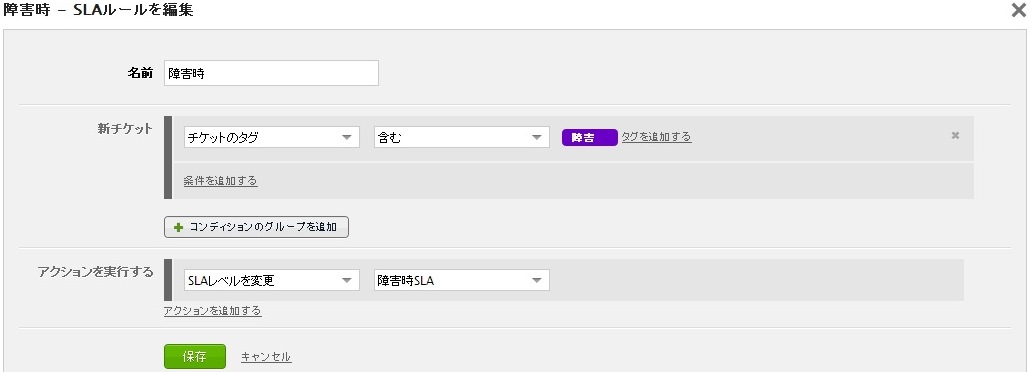1031x372 pixels.
Task: Expand the 障害時SLA level dropdown
Action: click(x=462, y=280)
